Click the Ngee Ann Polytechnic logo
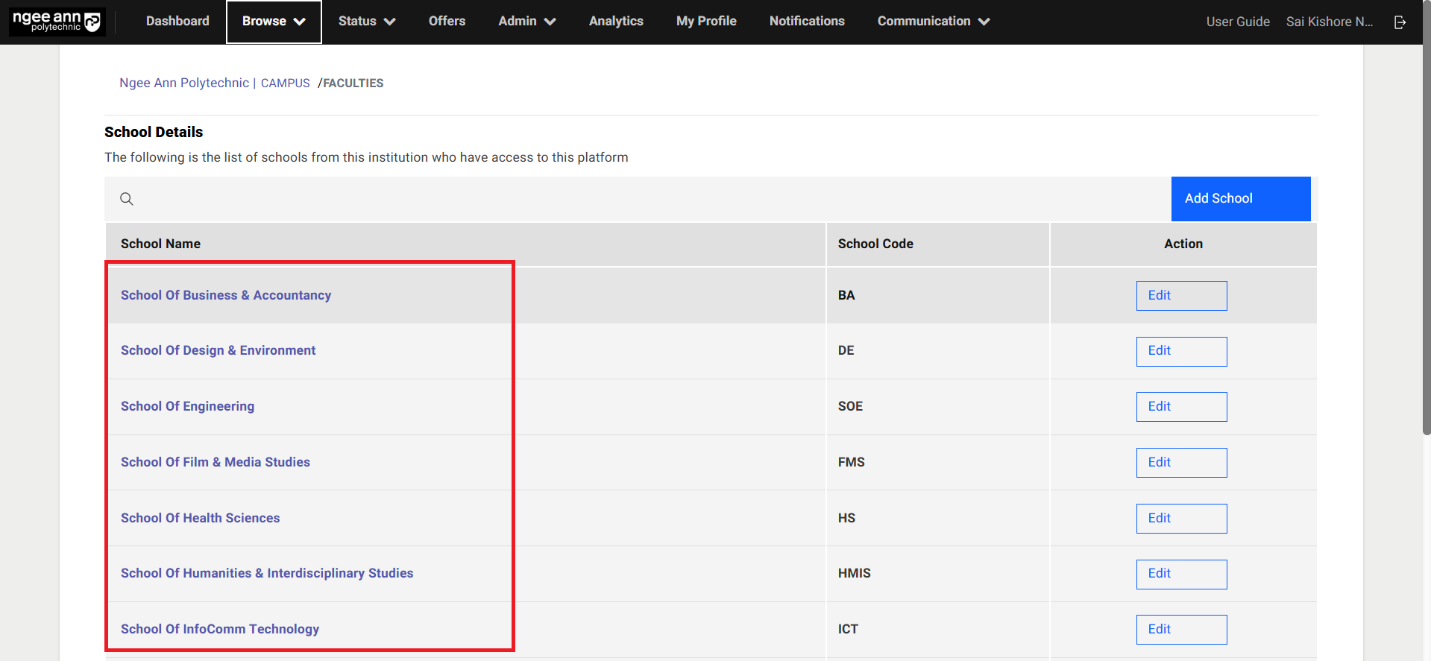 (x=57, y=21)
